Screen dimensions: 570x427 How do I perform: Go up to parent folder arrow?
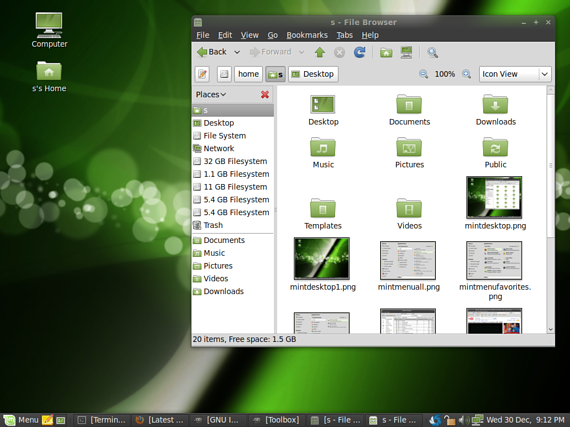tap(320, 52)
